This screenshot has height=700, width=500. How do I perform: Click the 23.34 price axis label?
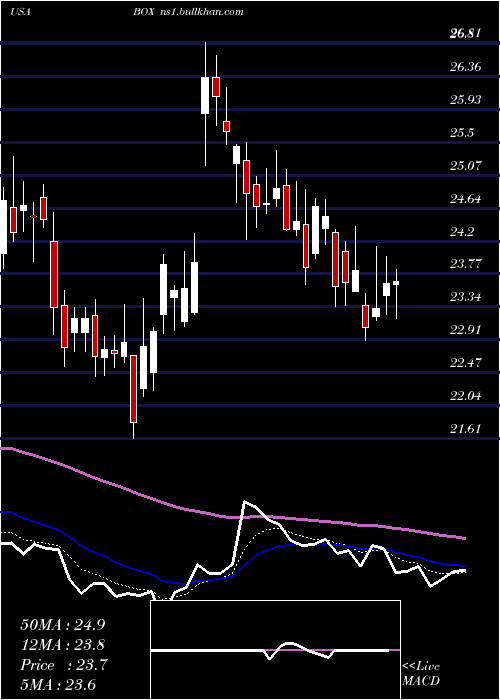tap(466, 297)
